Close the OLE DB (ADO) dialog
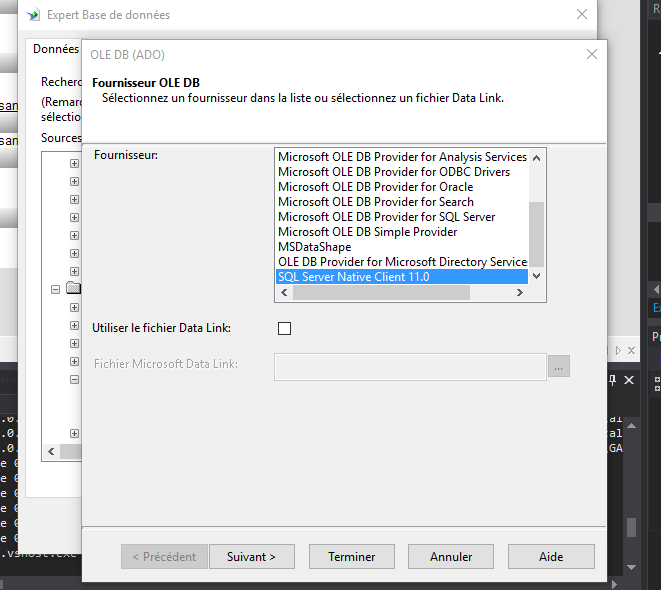The height and width of the screenshot is (590, 661). pyautogui.click(x=592, y=54)
